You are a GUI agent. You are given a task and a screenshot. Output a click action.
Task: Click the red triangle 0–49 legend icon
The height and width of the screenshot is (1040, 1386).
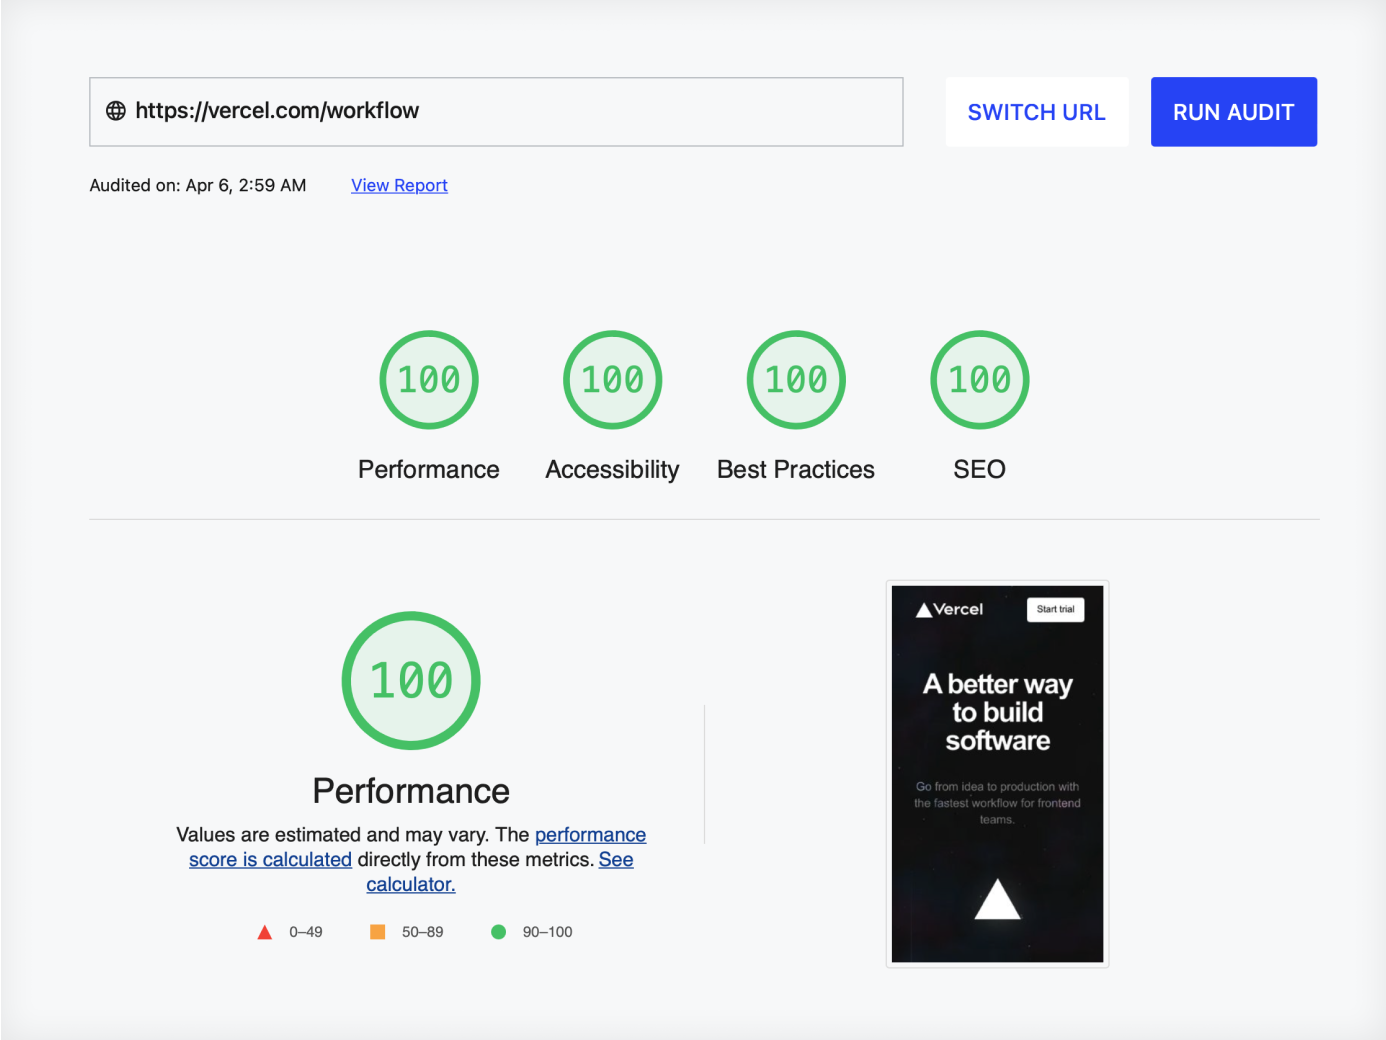[x=265, y=932]
